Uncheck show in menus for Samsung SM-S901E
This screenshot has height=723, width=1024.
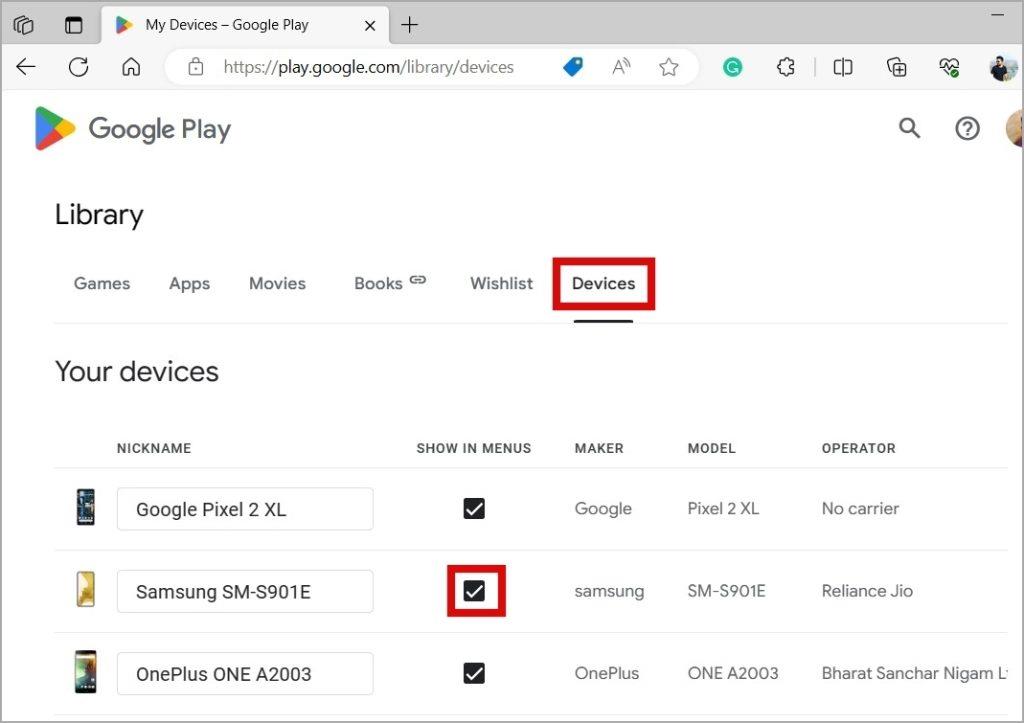coord(474,591)
